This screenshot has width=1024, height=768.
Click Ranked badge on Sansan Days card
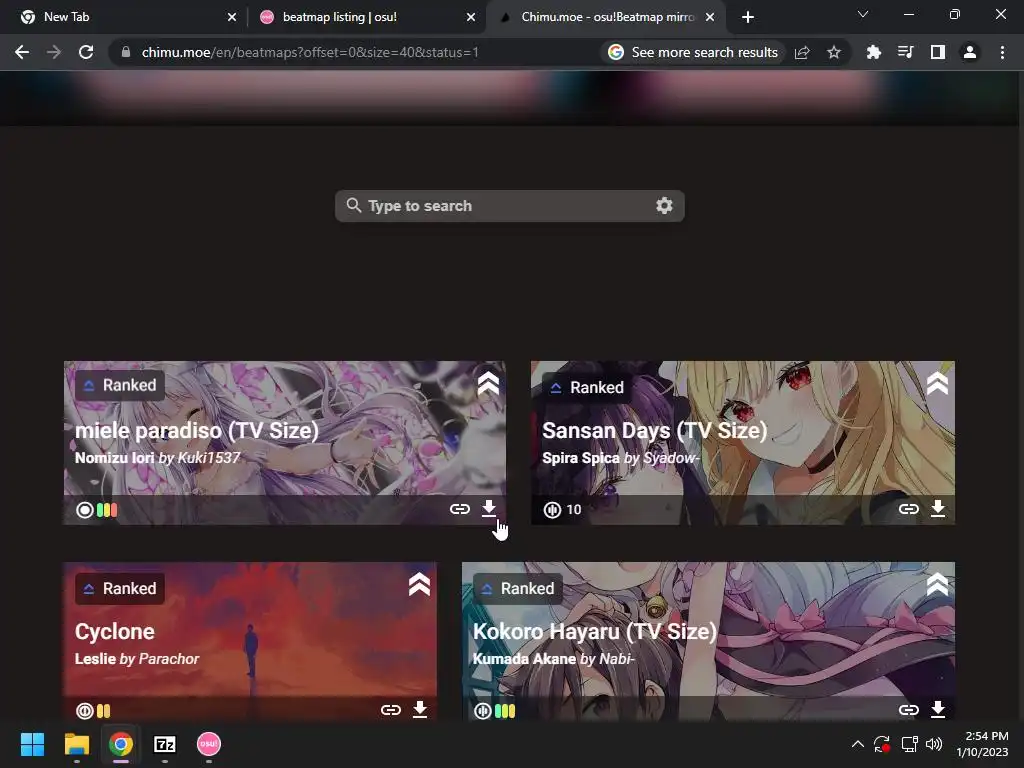point(587,387)
